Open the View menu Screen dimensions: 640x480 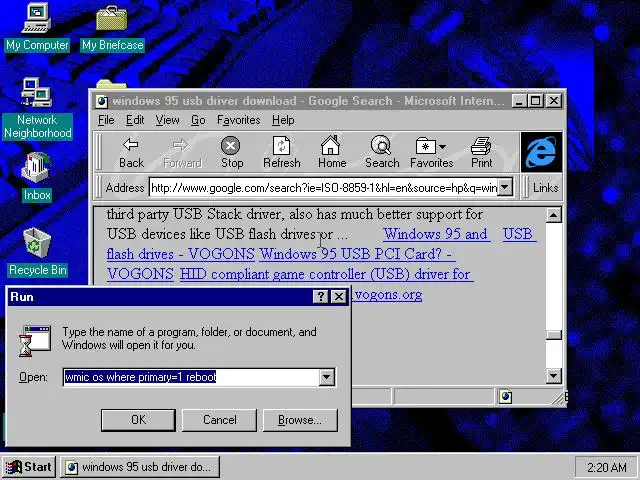(x=167, y=120)
